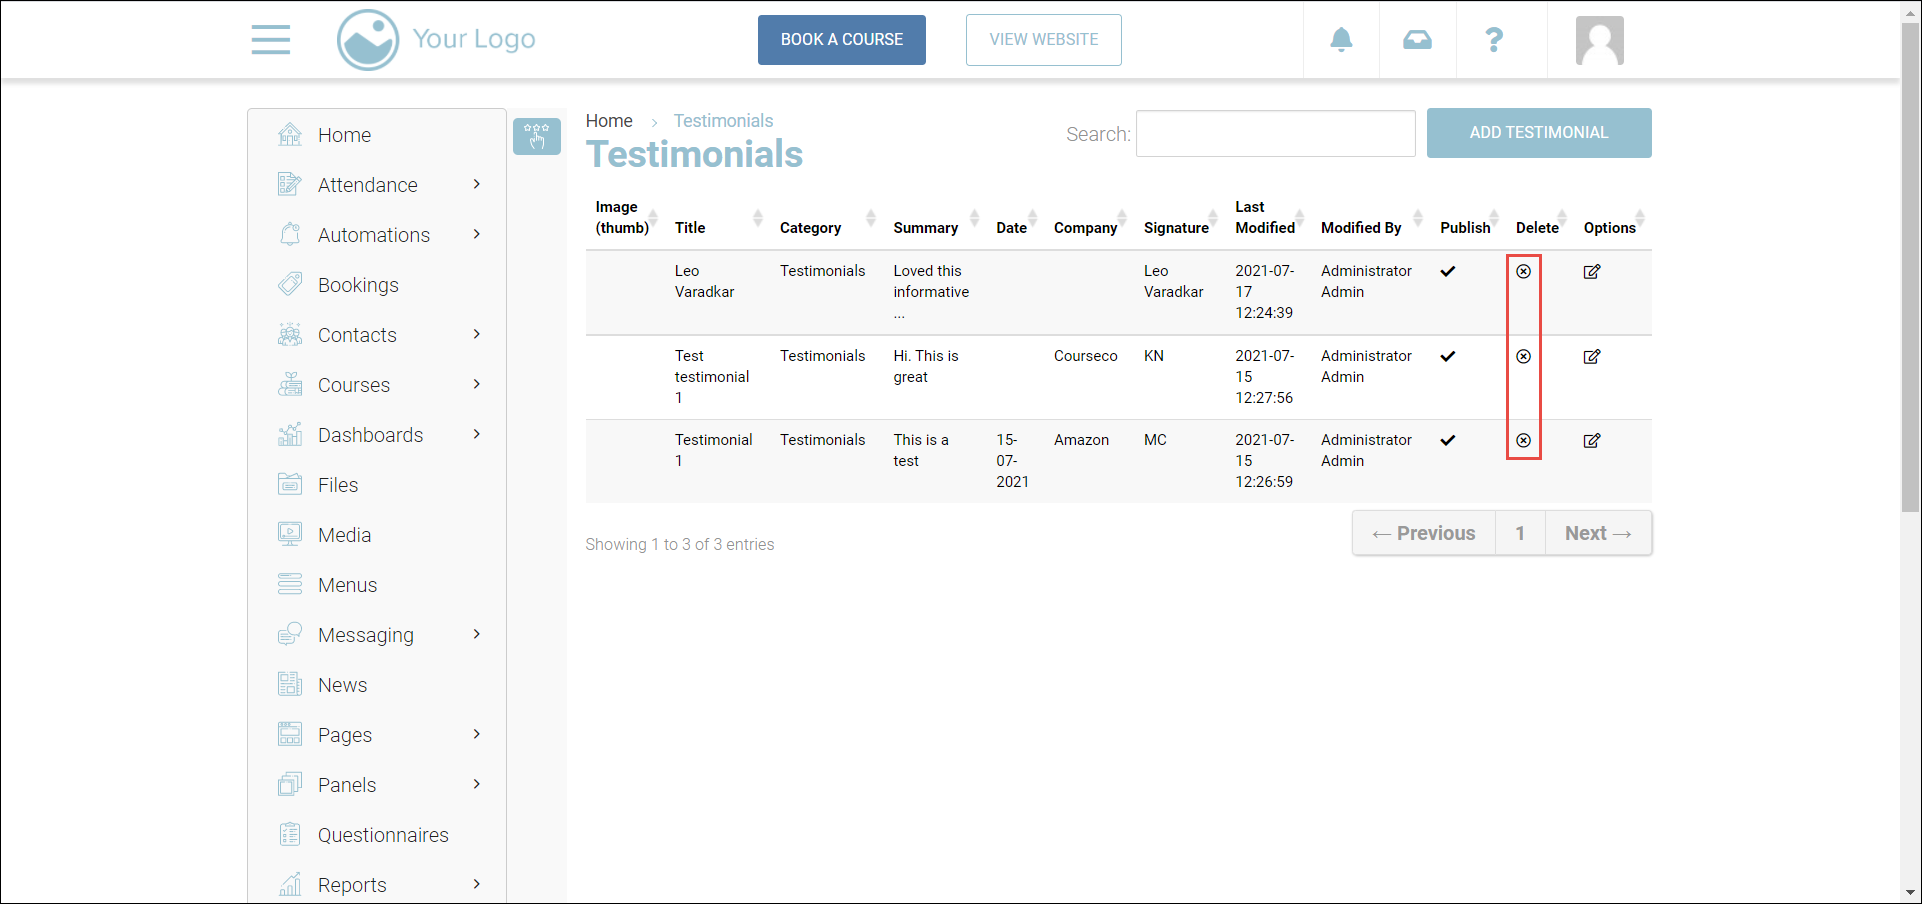Edit the Test testimonial 1 entry
The width and height of the screenshot is (1922, 904).
tap(1592, 357)
